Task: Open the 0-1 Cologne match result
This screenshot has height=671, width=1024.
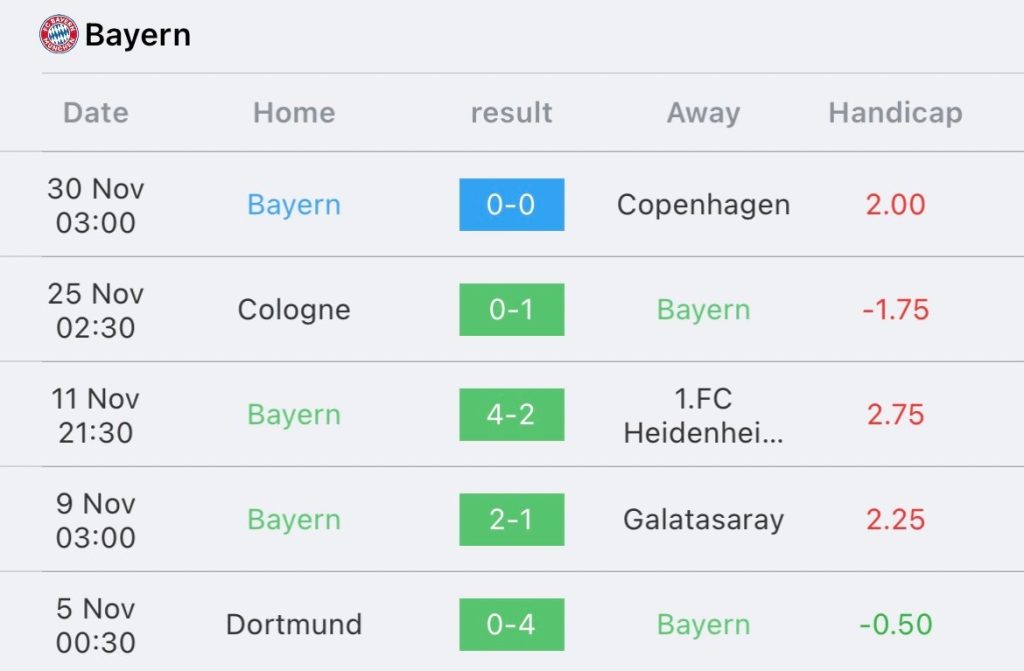Action: (511, 310)
